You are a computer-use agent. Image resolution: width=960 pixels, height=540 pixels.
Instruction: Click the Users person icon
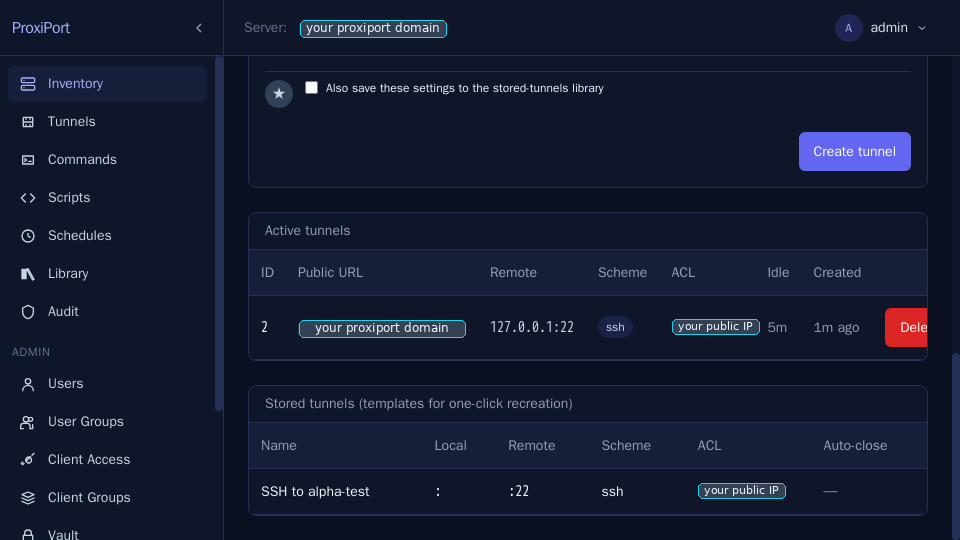(x=28, y=384)
